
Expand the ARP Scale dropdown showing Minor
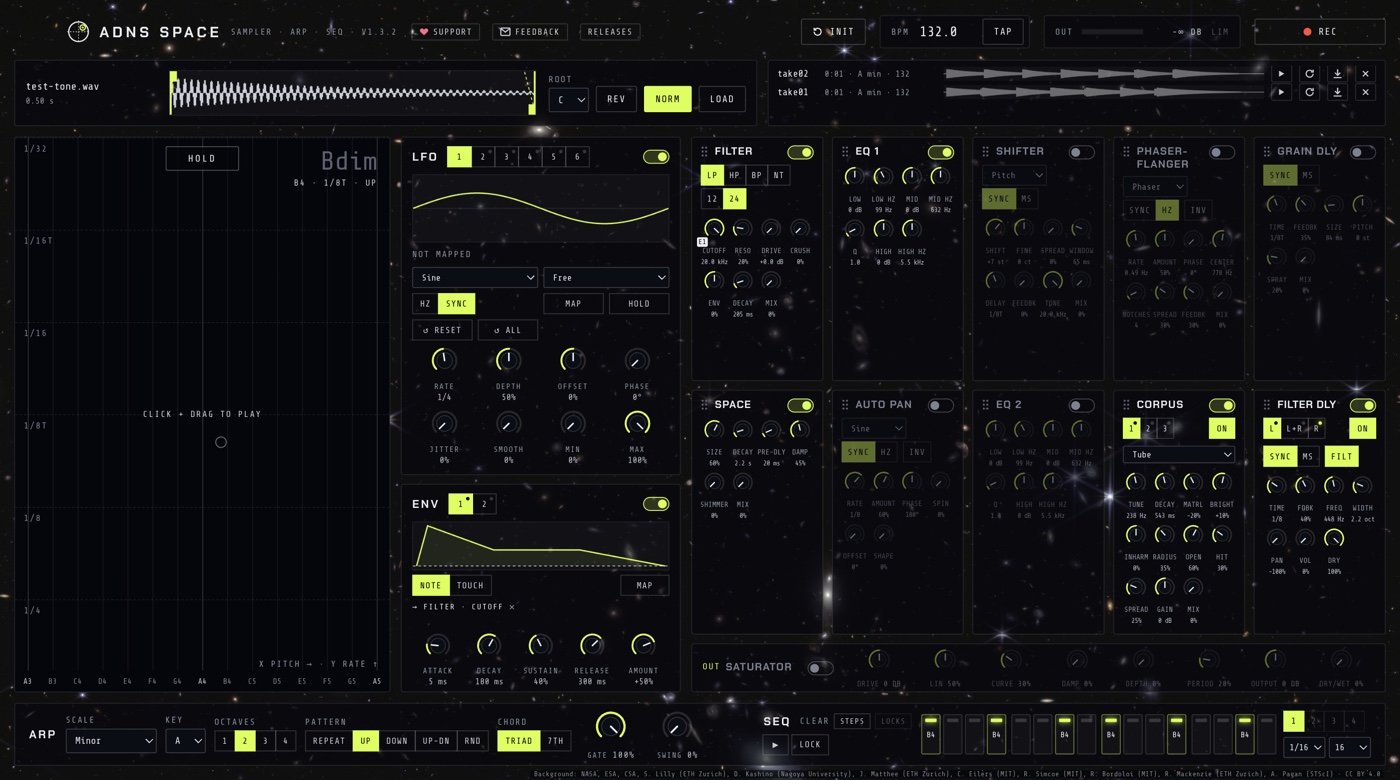point(111,741)
